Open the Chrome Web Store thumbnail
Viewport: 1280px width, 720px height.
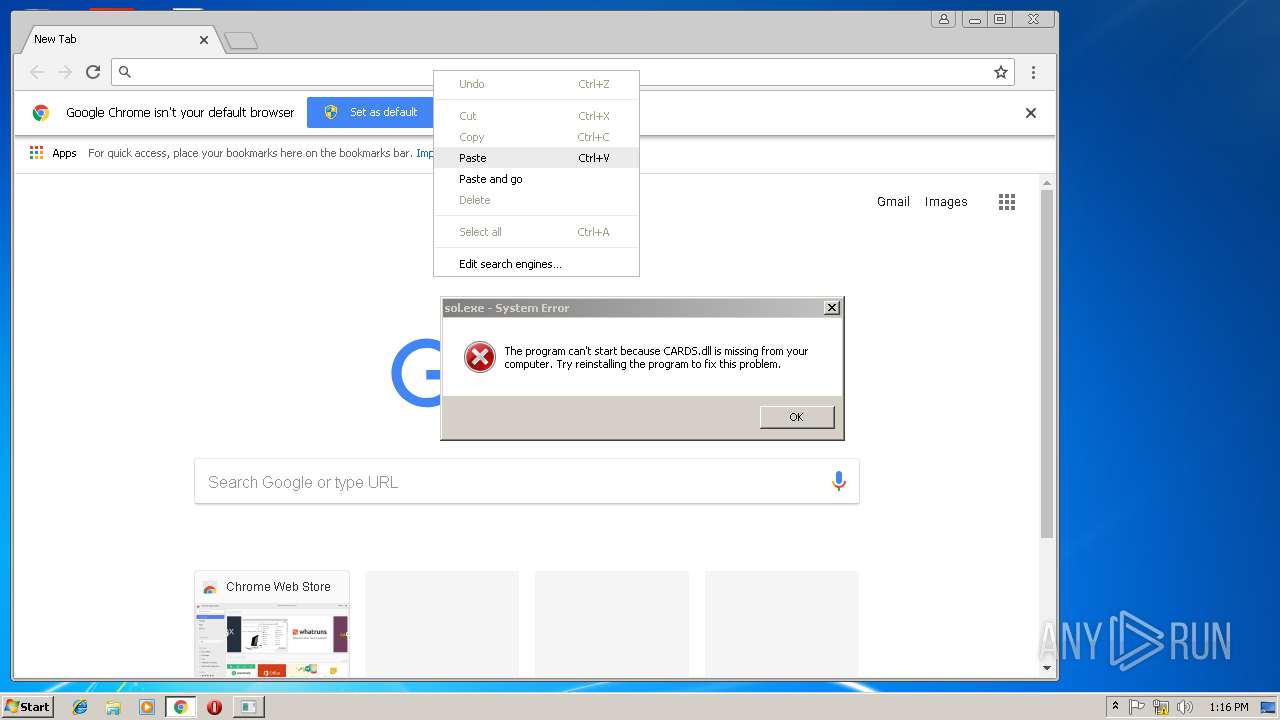[x=272, y=624]
